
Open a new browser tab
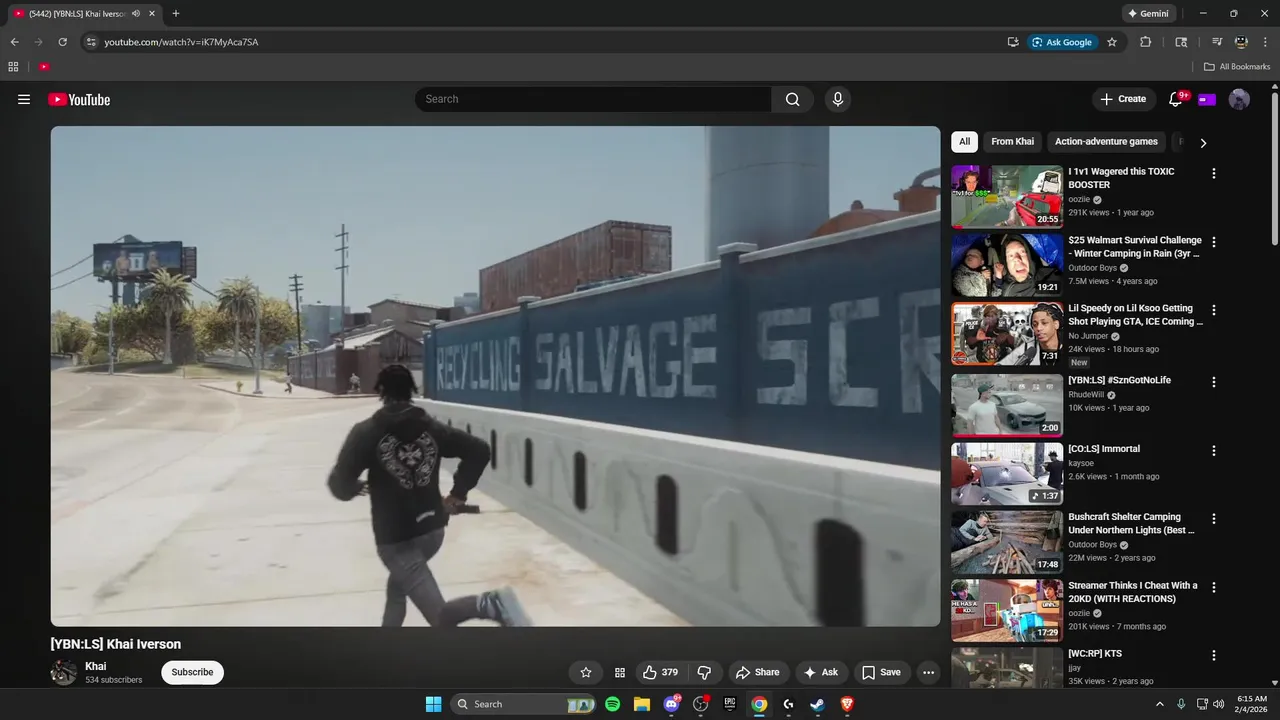(x=176, y=13)
